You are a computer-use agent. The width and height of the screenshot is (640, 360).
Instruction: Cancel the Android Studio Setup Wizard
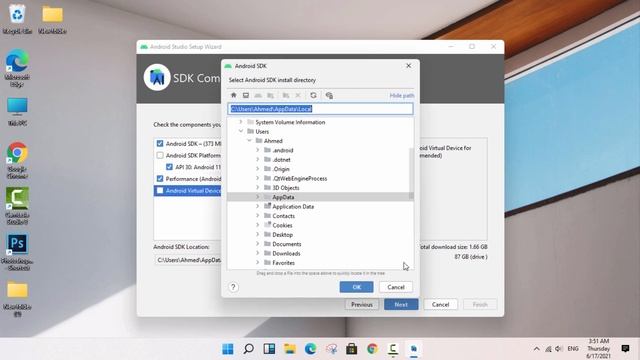pyautogui.click(x=440, y=304)
